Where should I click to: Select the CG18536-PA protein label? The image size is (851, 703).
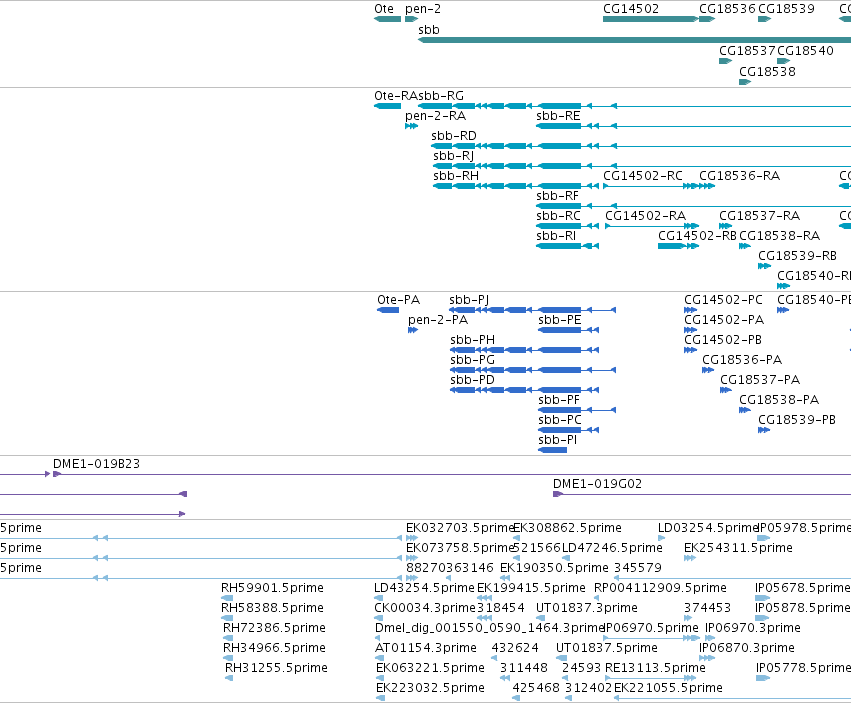click(742, 360)
